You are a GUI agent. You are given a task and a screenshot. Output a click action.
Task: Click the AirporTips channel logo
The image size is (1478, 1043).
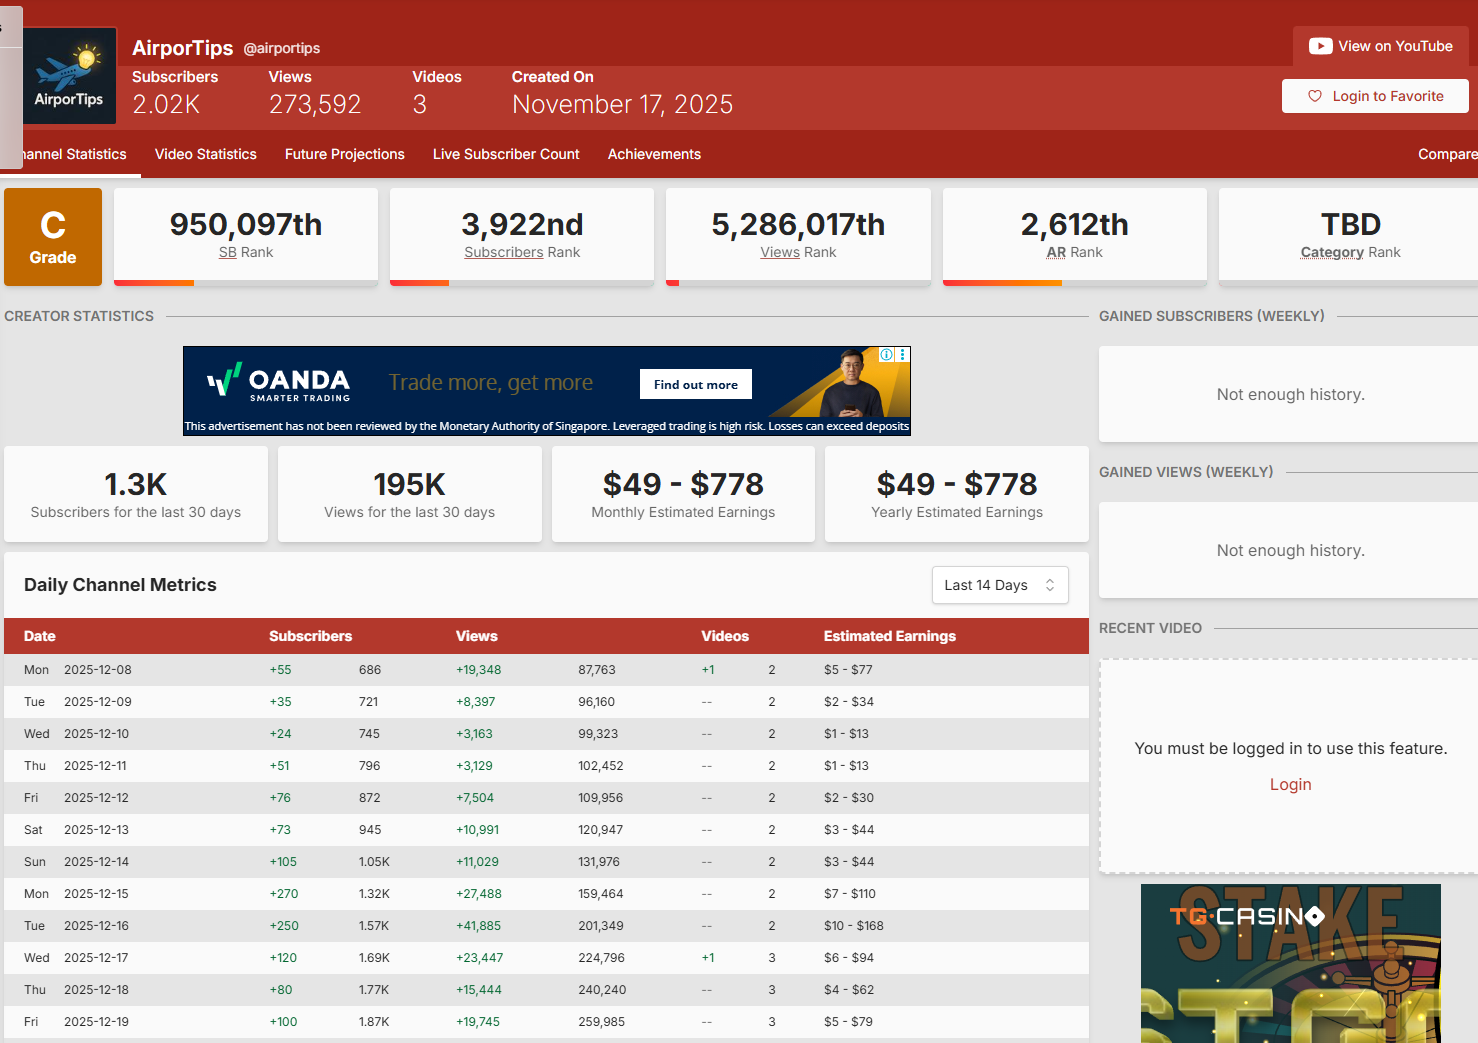69,76
